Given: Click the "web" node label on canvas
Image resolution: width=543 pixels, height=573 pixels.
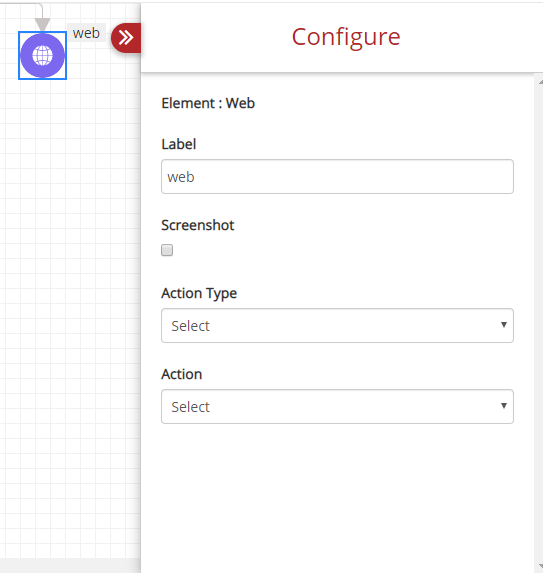Looking at the screenshot, I should 86,33.
